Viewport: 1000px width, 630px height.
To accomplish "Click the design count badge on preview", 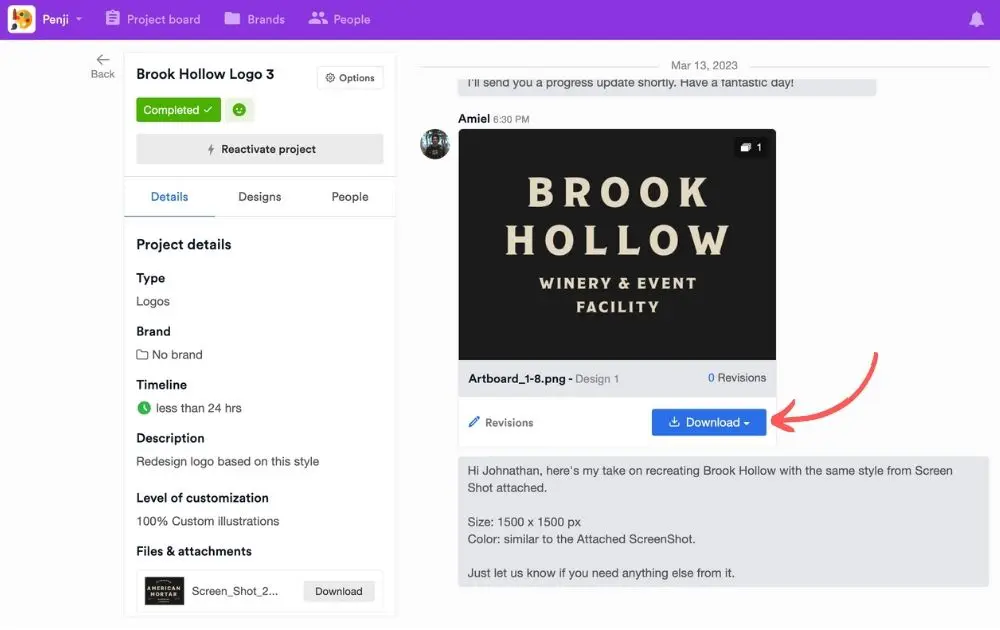I will click(x=751, y=147).
